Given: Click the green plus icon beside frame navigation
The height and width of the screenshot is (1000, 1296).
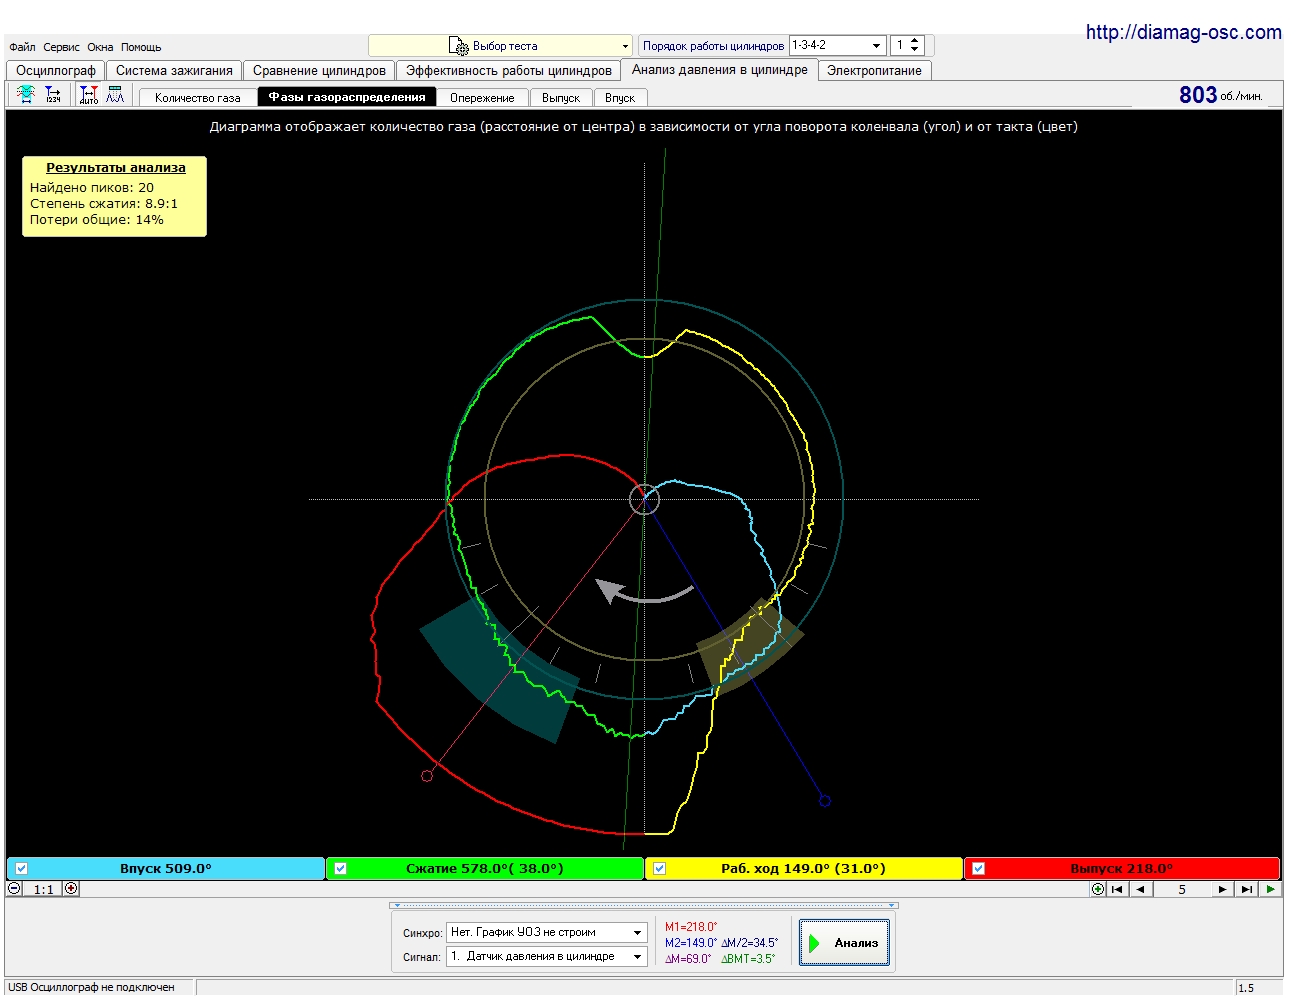Looking at the screenshot, I should click(1098, 889).
